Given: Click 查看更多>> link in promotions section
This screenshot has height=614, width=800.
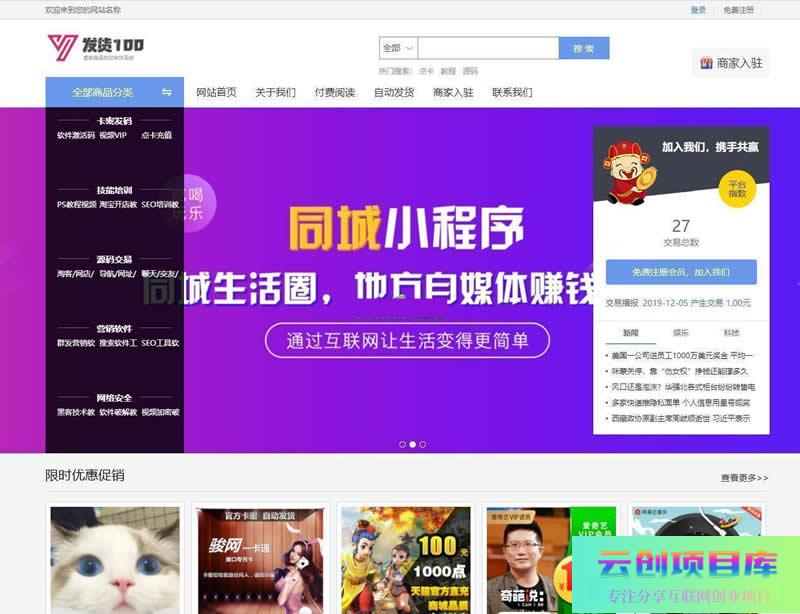Looking at the screenshot, I should [744, 478].
